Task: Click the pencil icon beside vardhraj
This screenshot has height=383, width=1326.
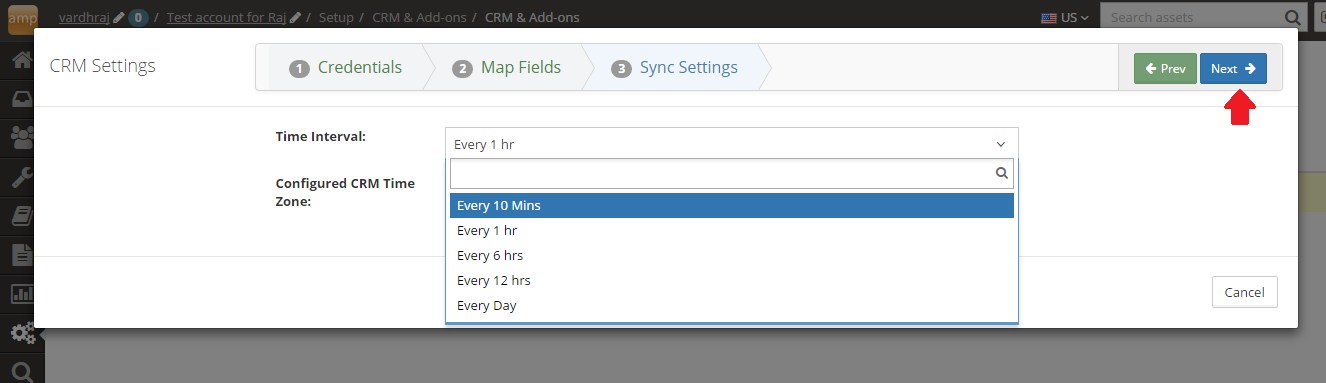Action: point(119,17)
